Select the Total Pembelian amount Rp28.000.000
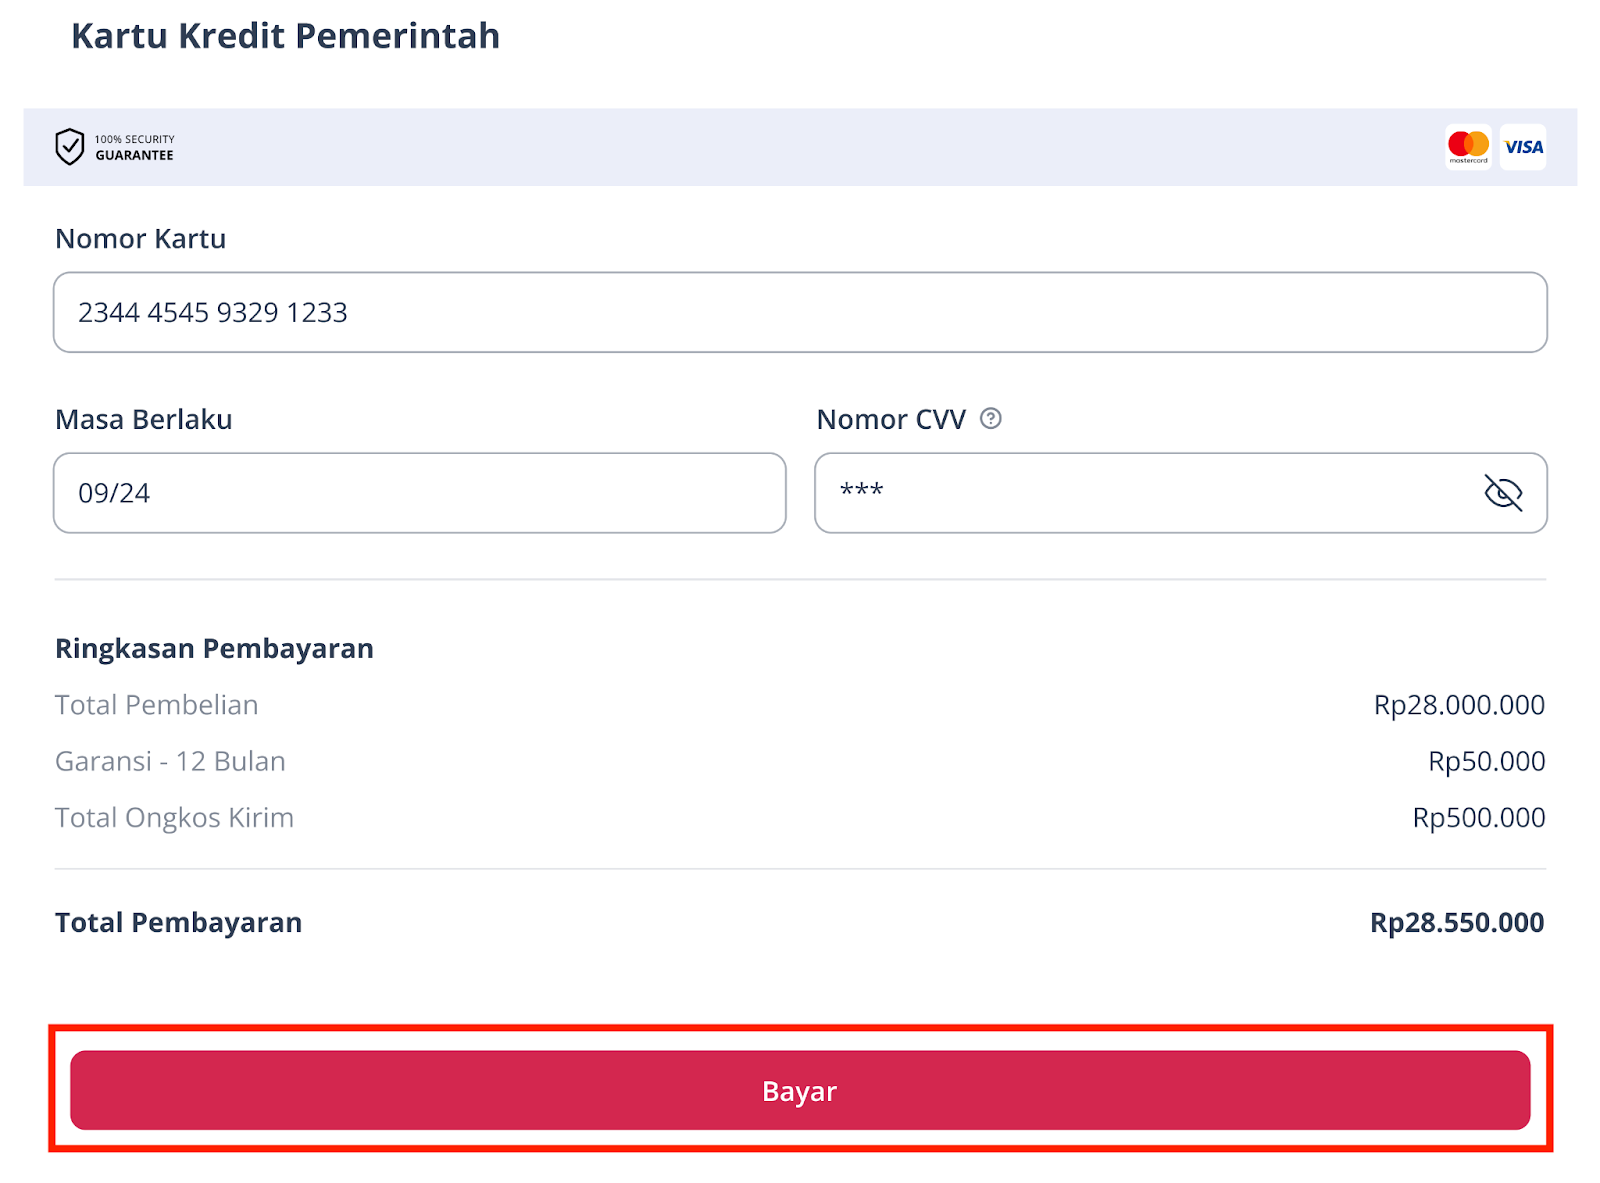The image size is (1600, 1183). click(1458, 704)
